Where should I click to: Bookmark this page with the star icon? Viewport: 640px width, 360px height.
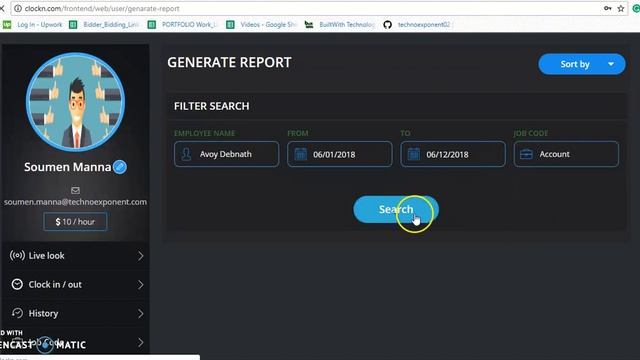click(x=621, y=9)
